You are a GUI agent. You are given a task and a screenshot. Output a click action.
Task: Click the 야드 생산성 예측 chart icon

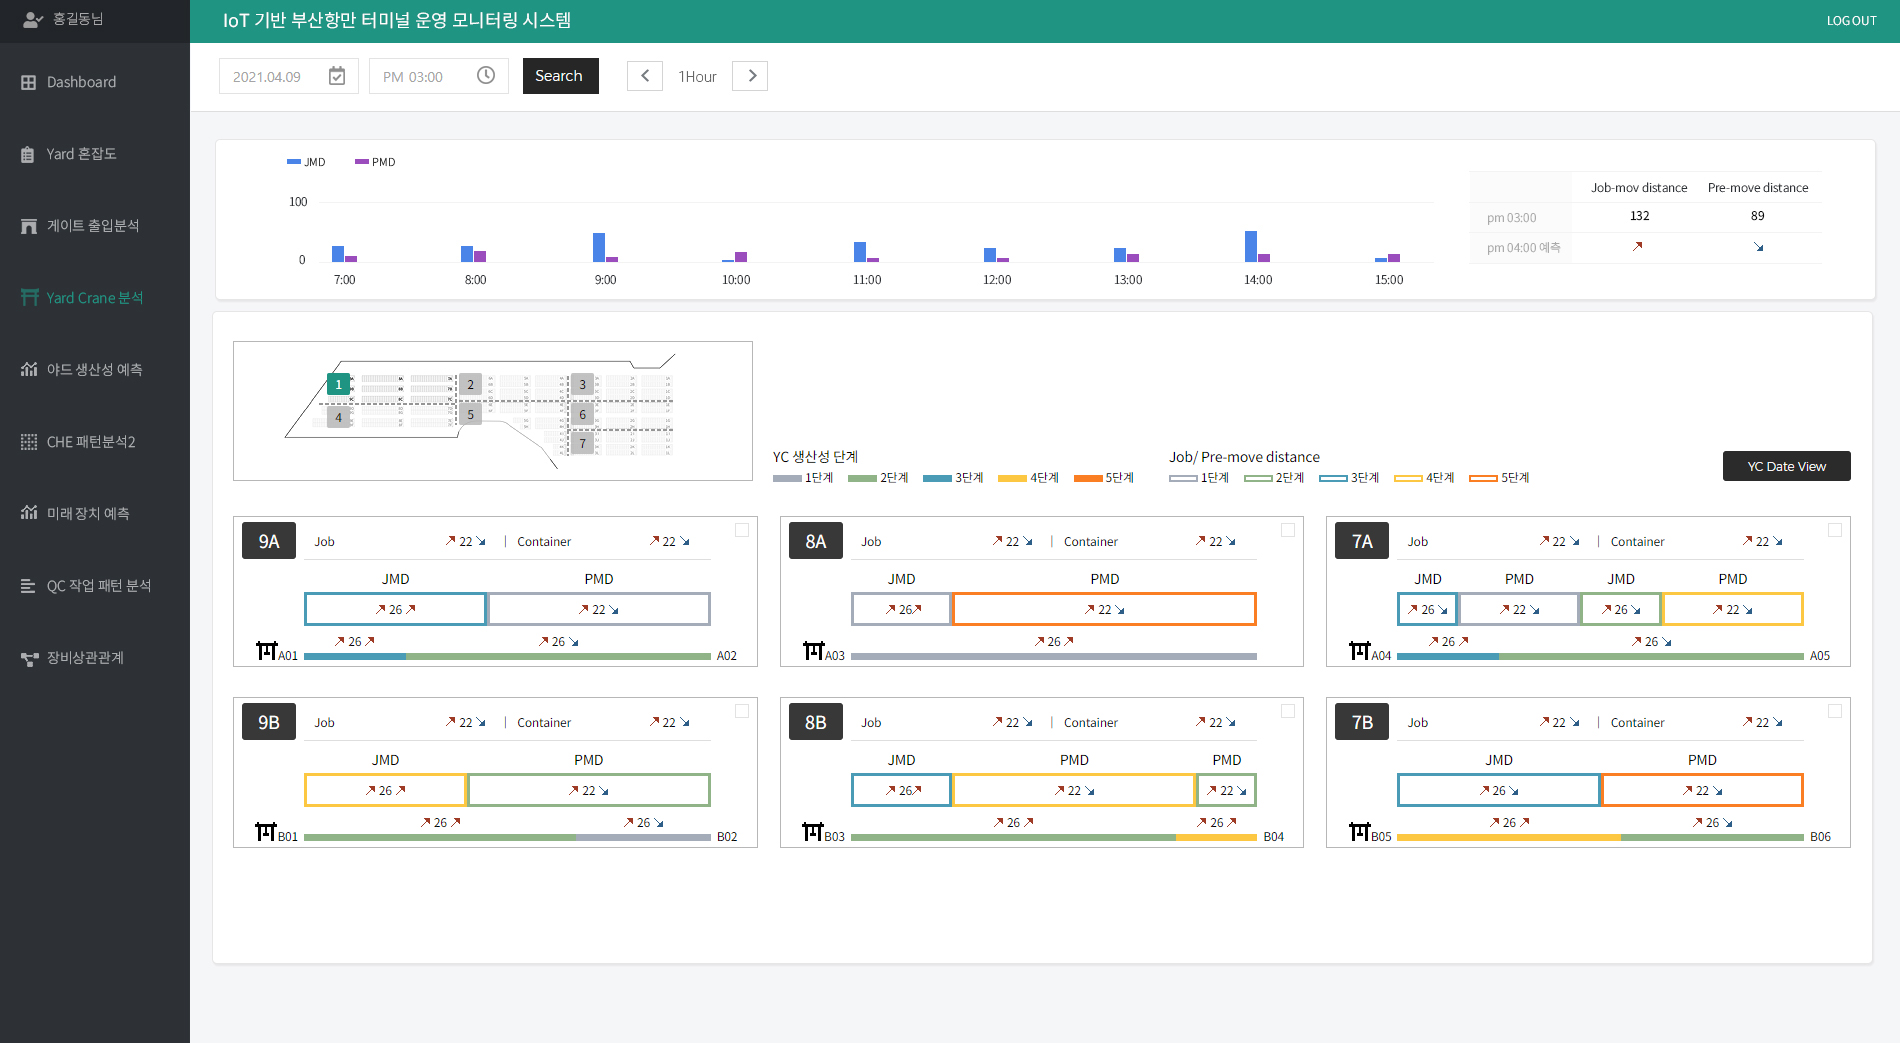29,370
